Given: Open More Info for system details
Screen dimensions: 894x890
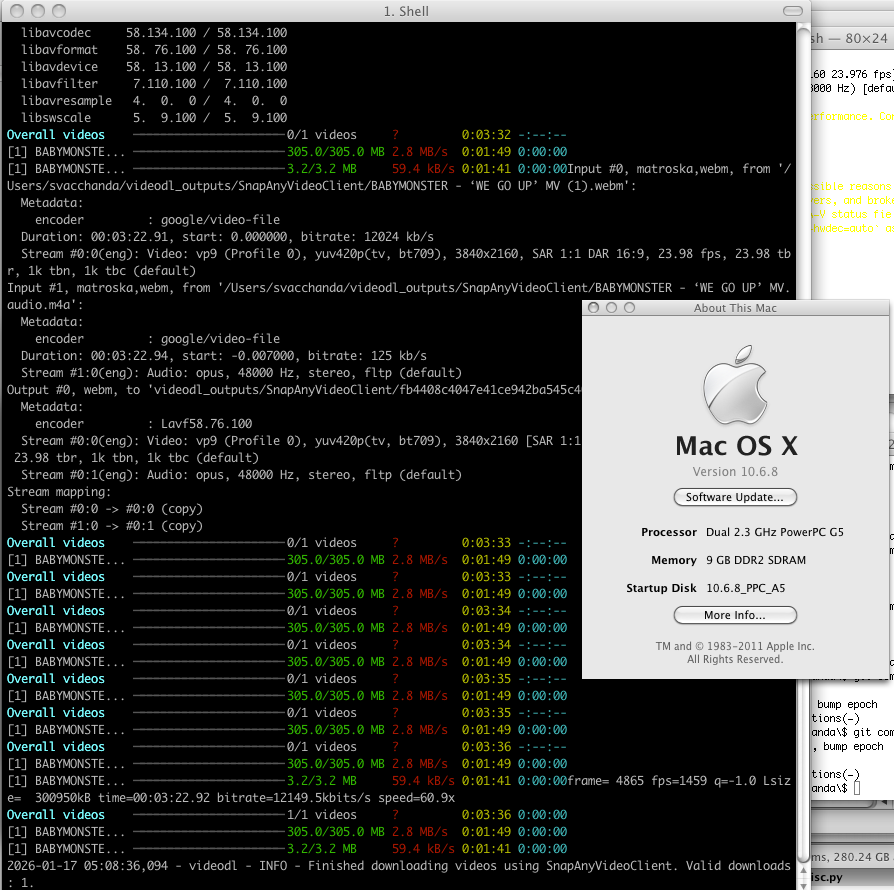Looking at the screenshot, I should (735, 615).
